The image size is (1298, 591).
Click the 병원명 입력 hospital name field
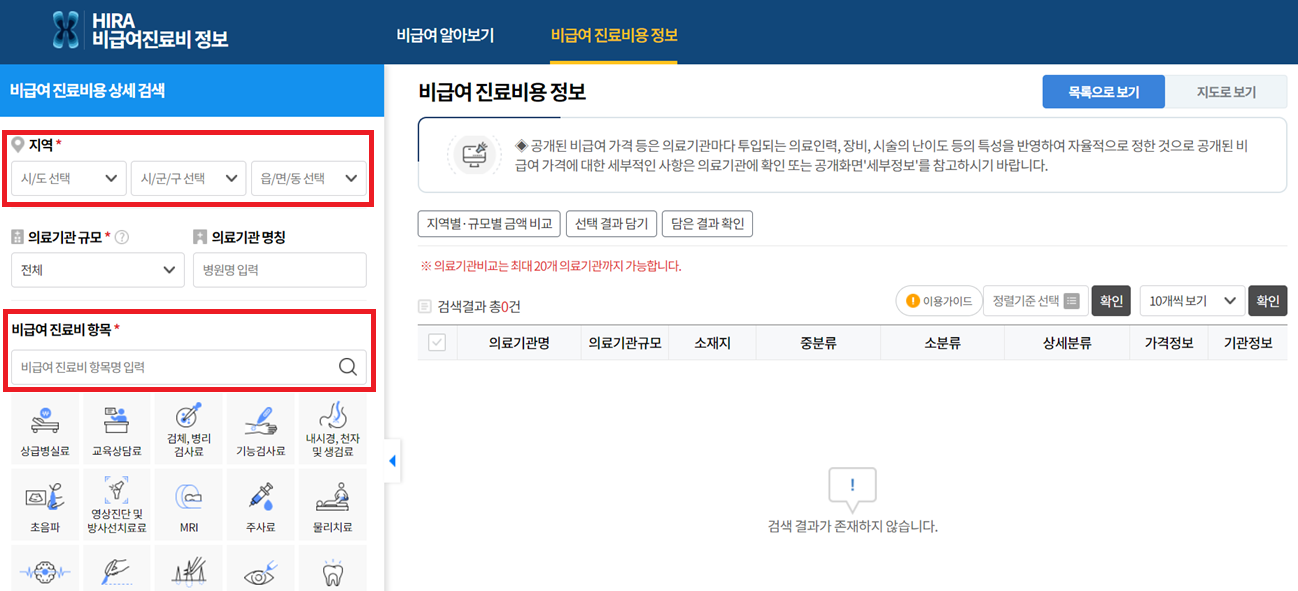[280, 270]
